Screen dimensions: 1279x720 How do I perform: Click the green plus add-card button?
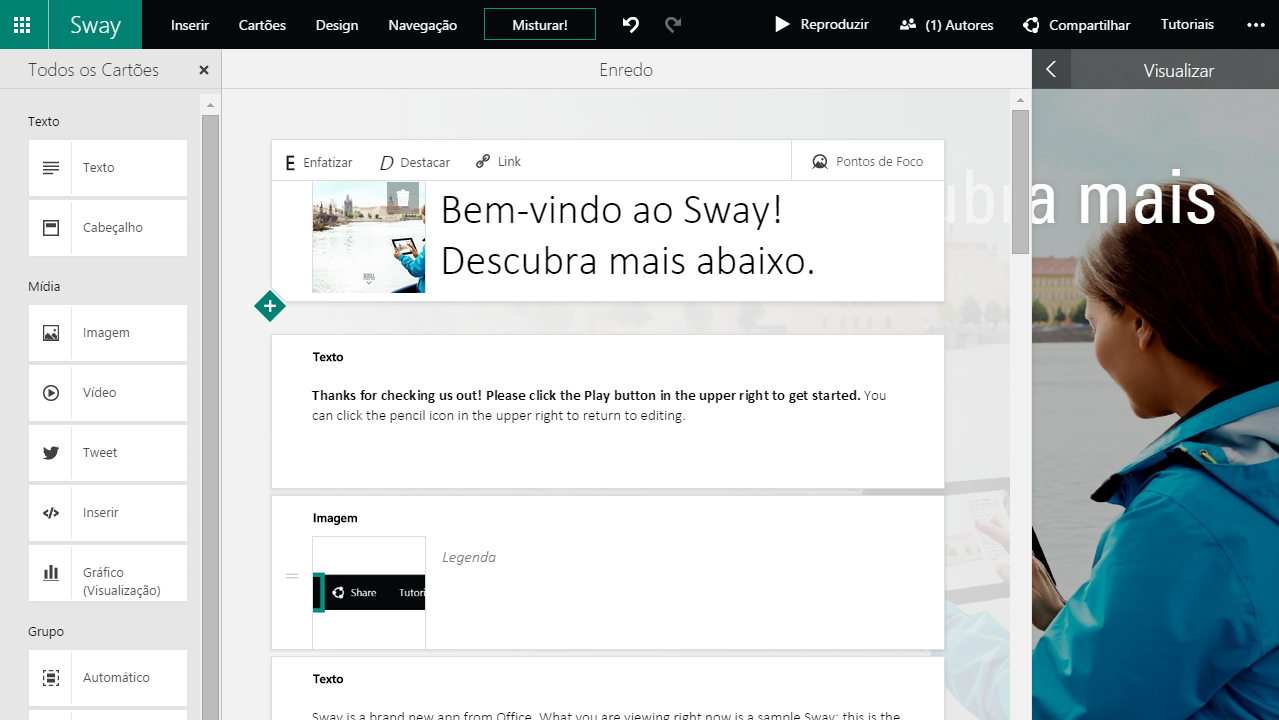tap(270, 306)
